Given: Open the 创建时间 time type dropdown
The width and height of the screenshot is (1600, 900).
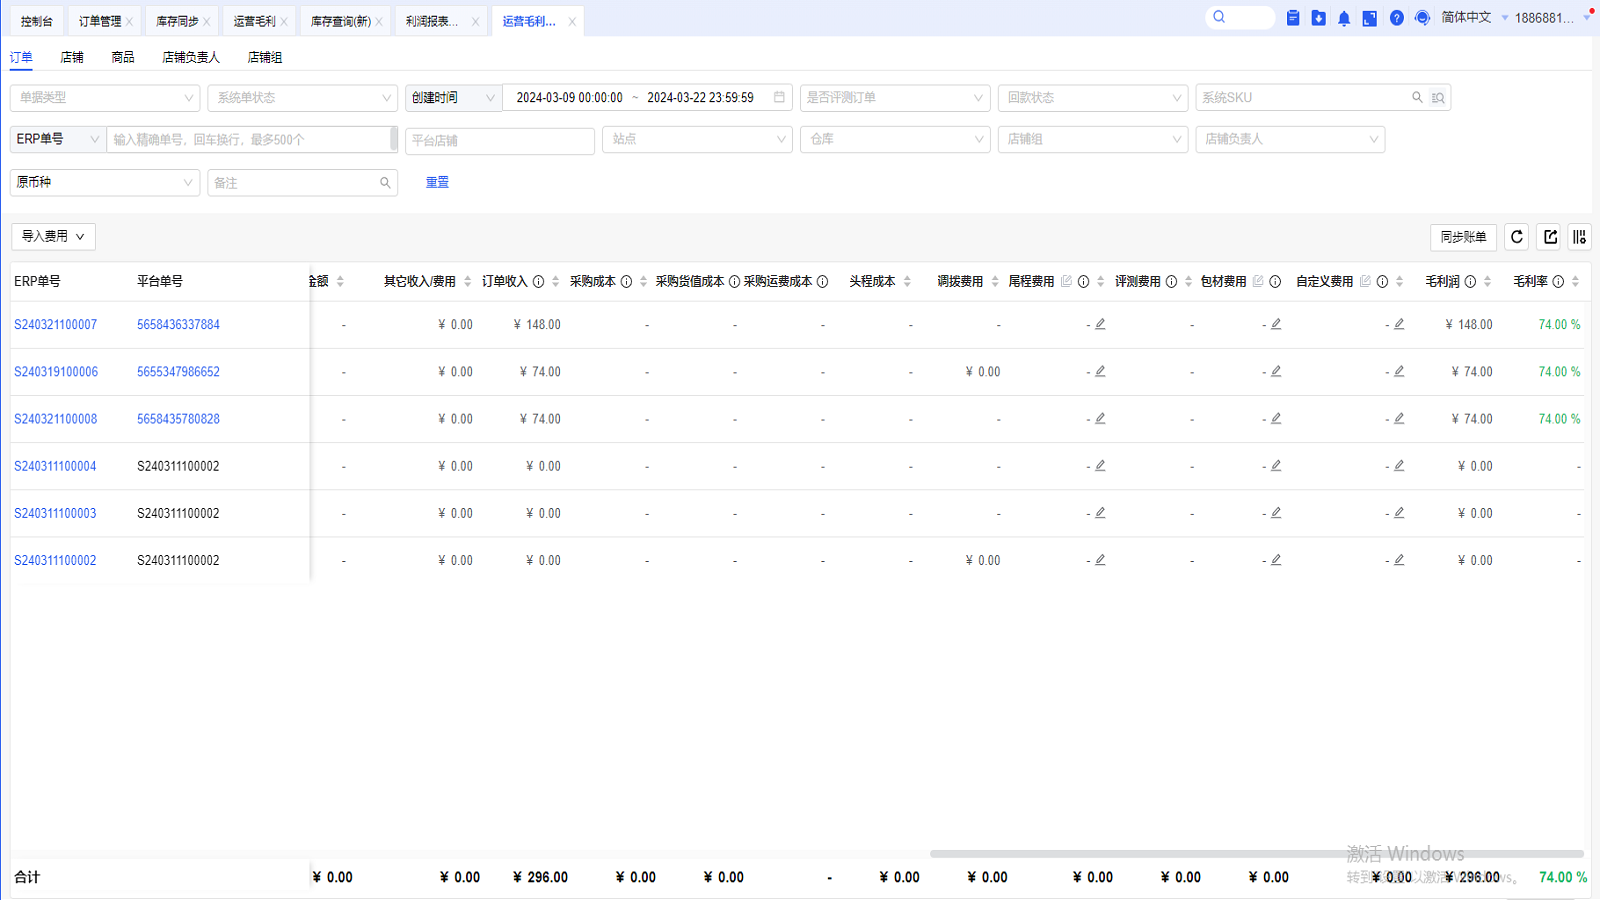Looking at the screenshot, I should pos(453,97).
